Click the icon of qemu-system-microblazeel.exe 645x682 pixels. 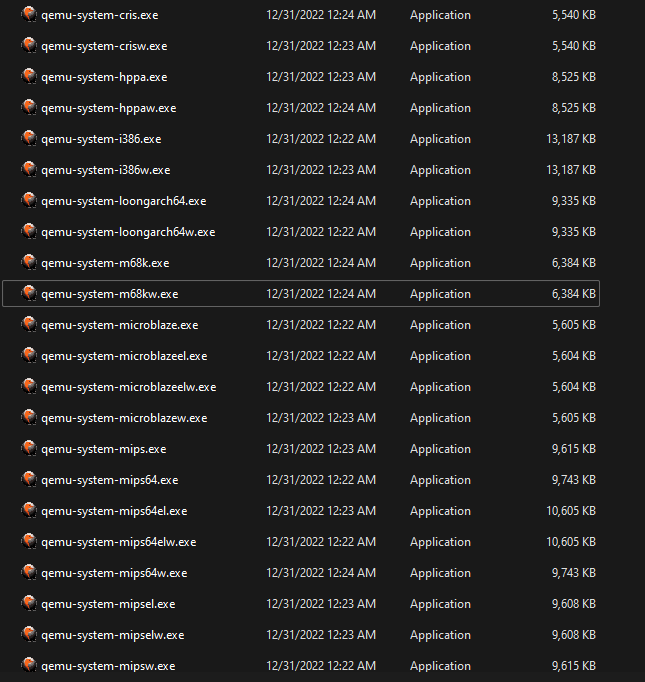coord(29,355)
